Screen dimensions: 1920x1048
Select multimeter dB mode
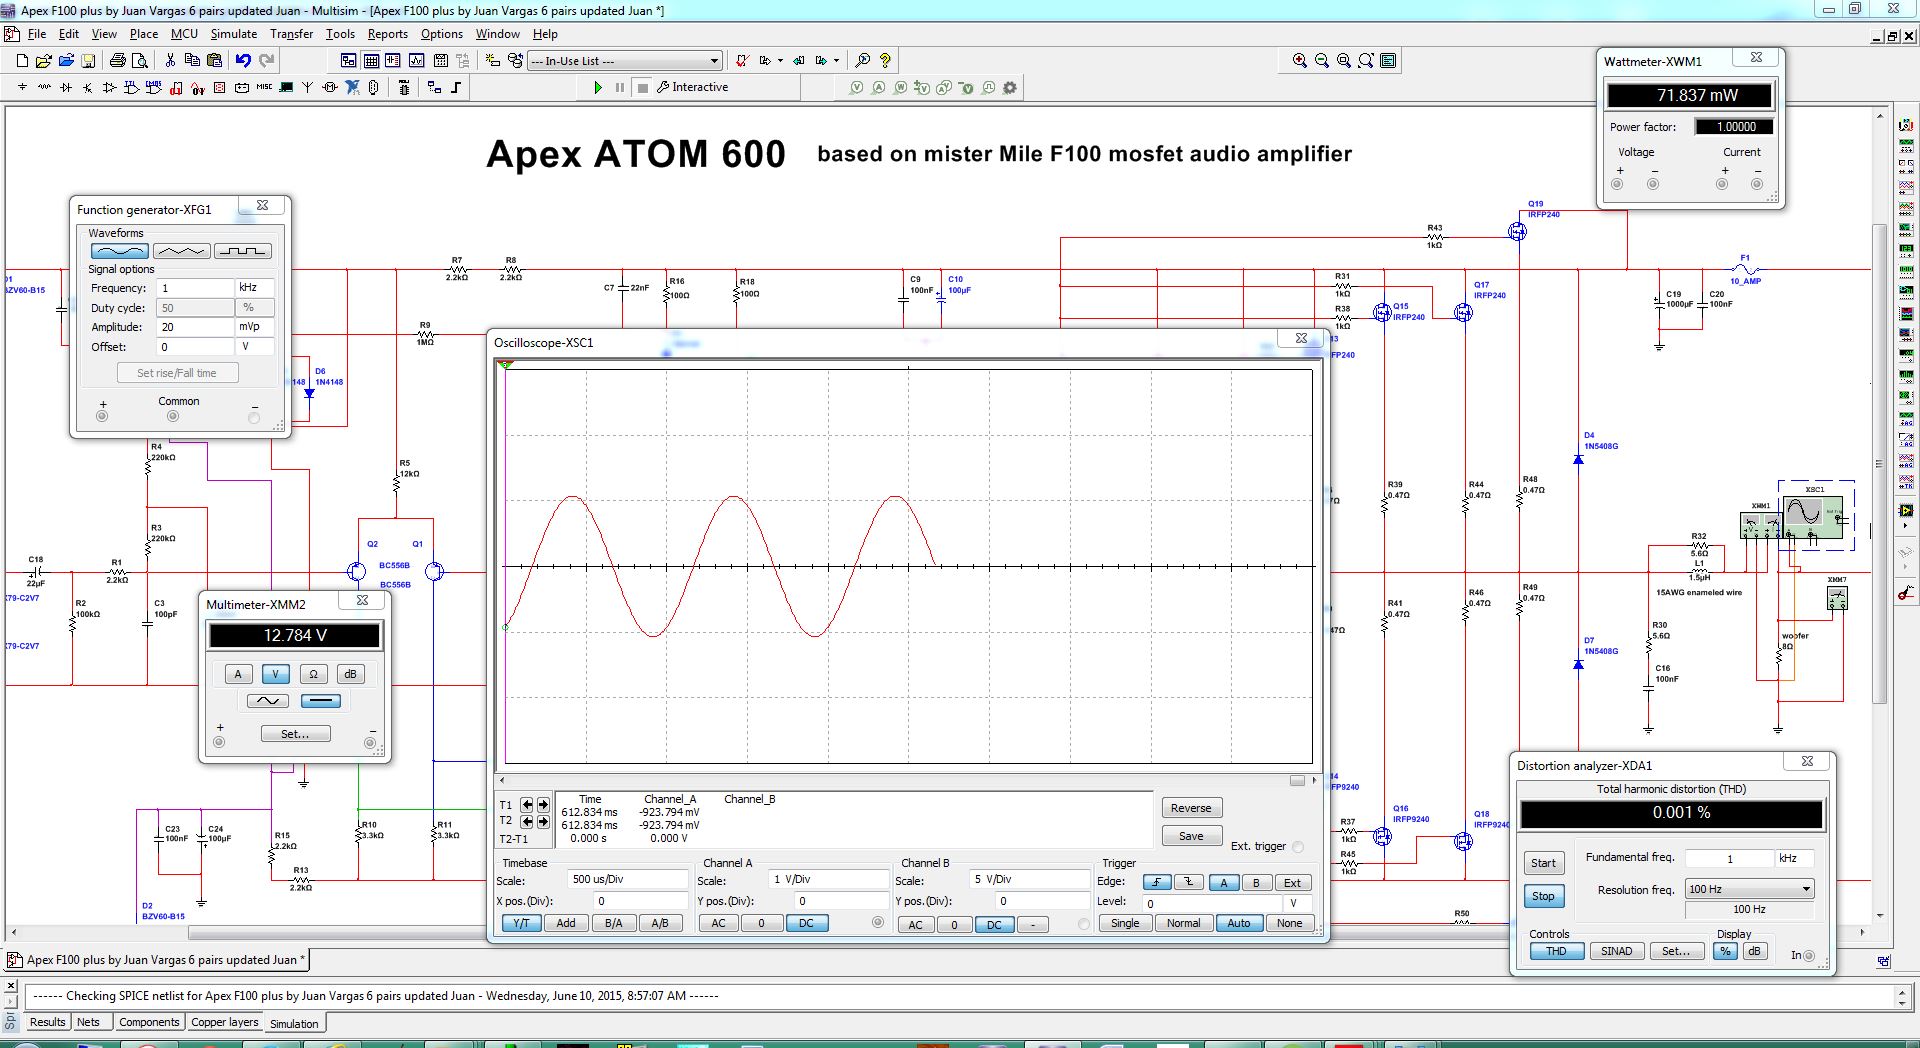[x=350, y=674]
